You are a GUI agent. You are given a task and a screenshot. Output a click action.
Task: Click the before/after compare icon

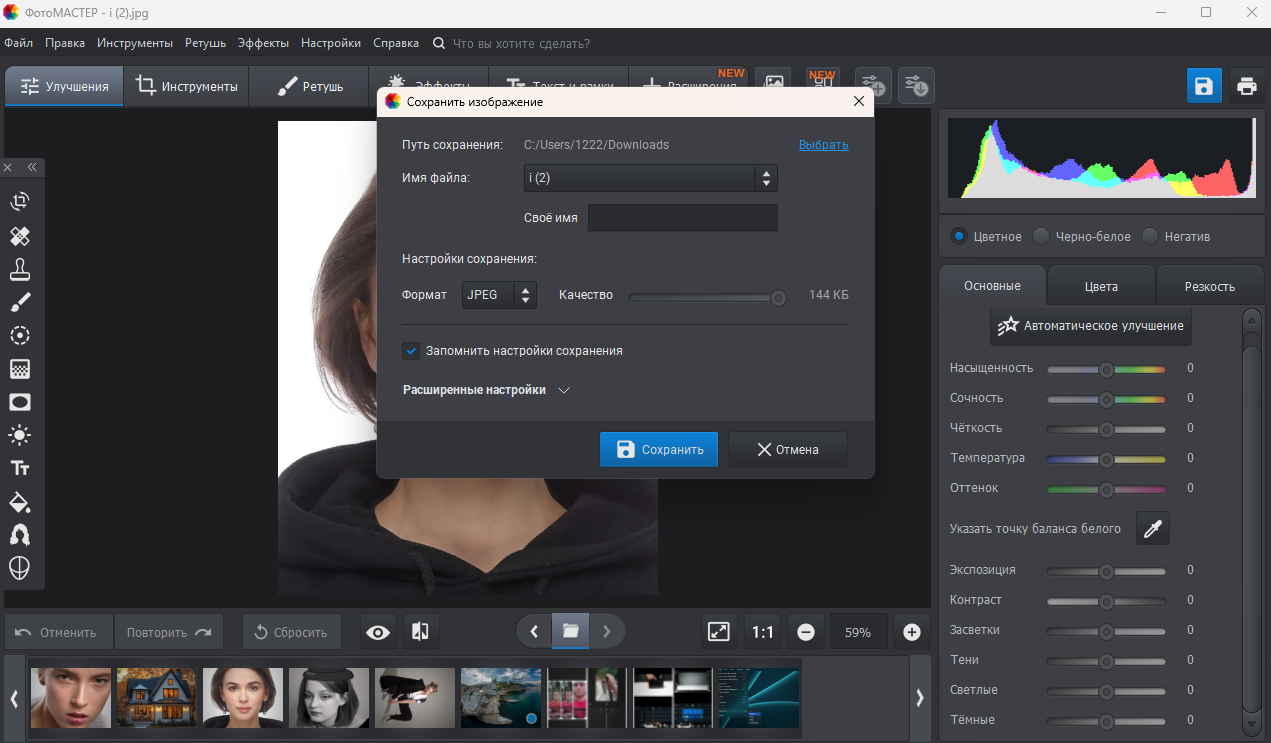click(421, 632)
